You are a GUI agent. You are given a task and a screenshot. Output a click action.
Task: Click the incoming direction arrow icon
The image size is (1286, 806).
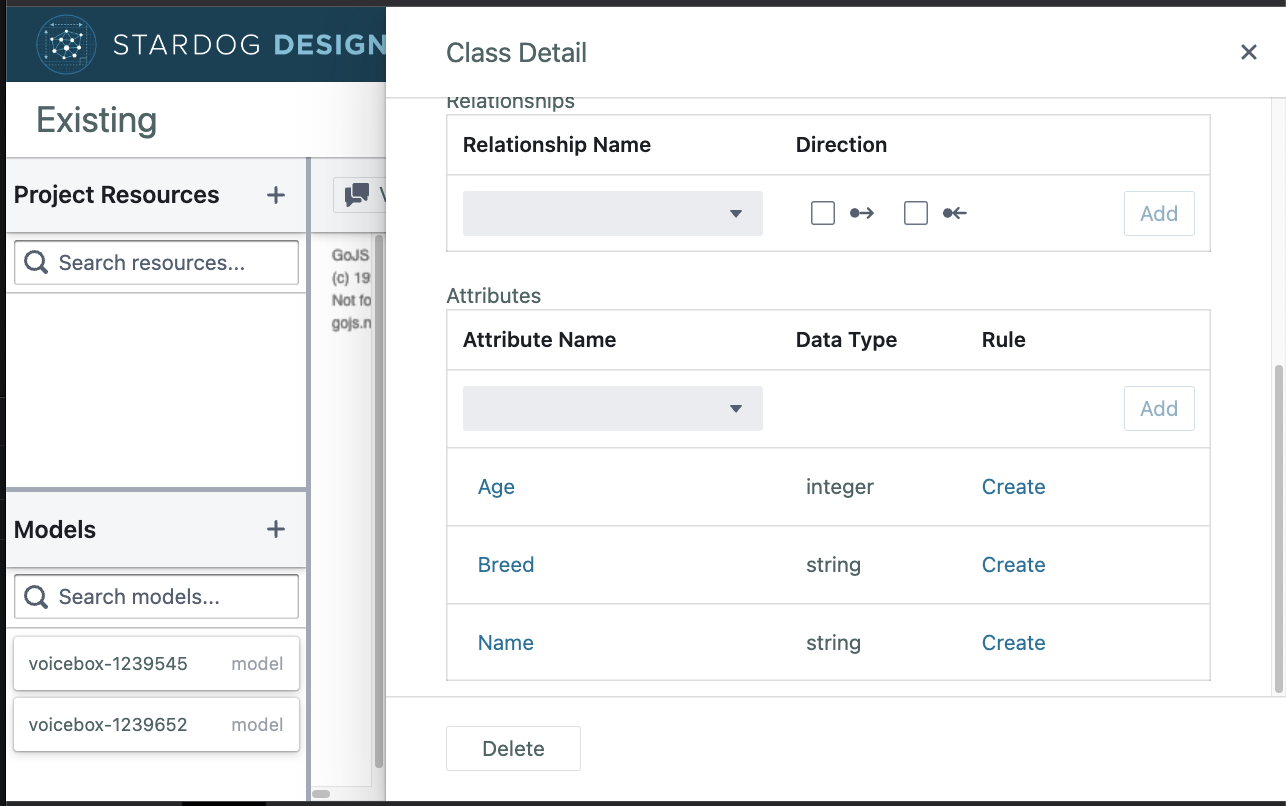coord(954,213)
